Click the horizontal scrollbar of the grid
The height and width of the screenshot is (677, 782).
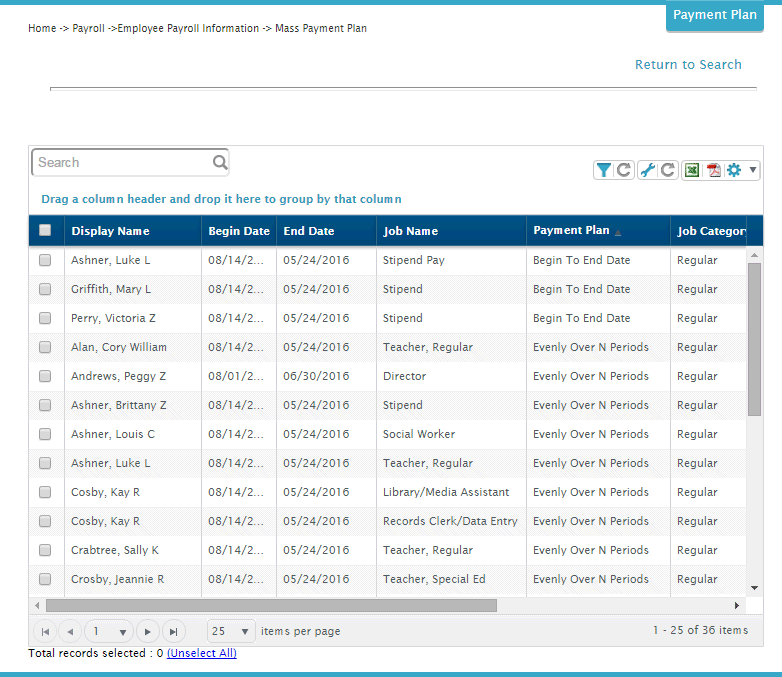(271, 605)
